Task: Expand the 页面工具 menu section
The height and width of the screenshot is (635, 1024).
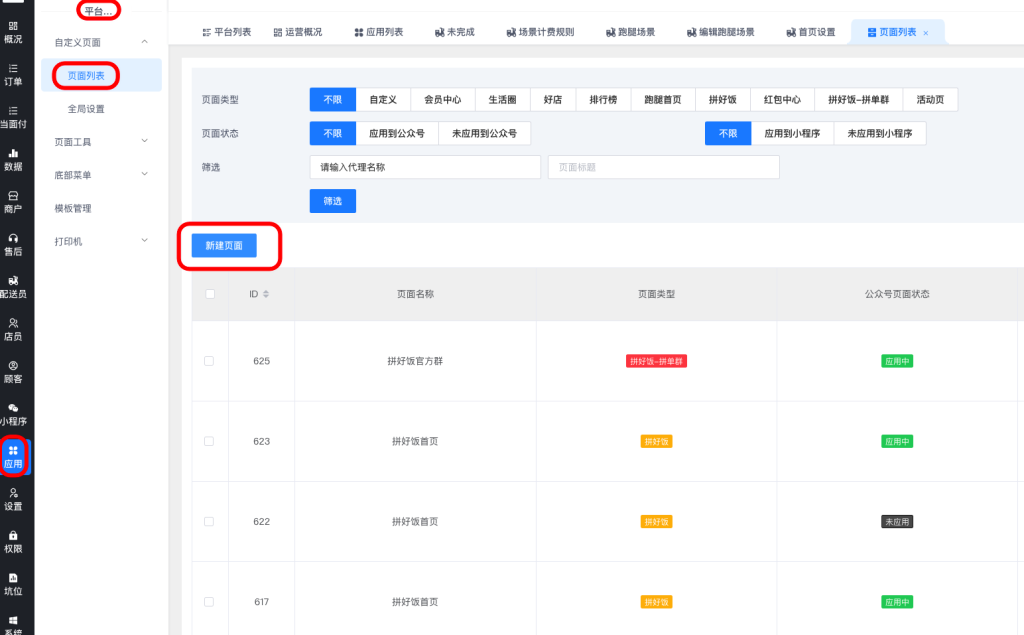Action: 145,142
